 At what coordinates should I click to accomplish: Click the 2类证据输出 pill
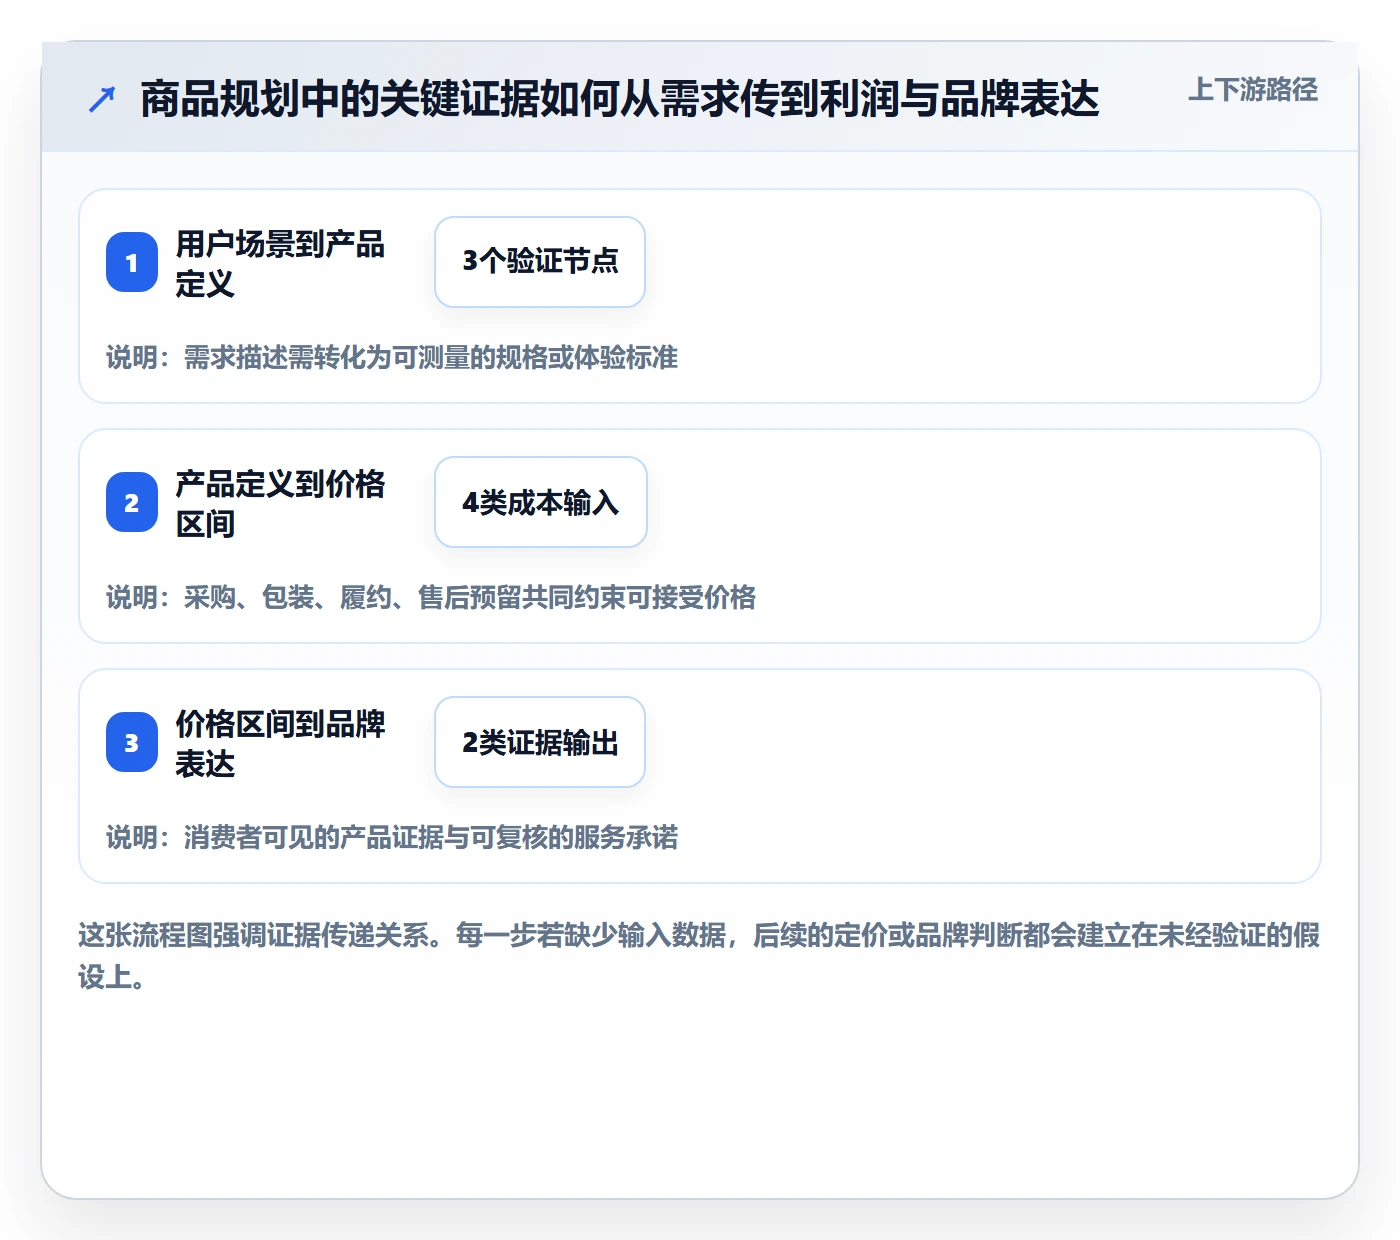(x=540, y=742)
